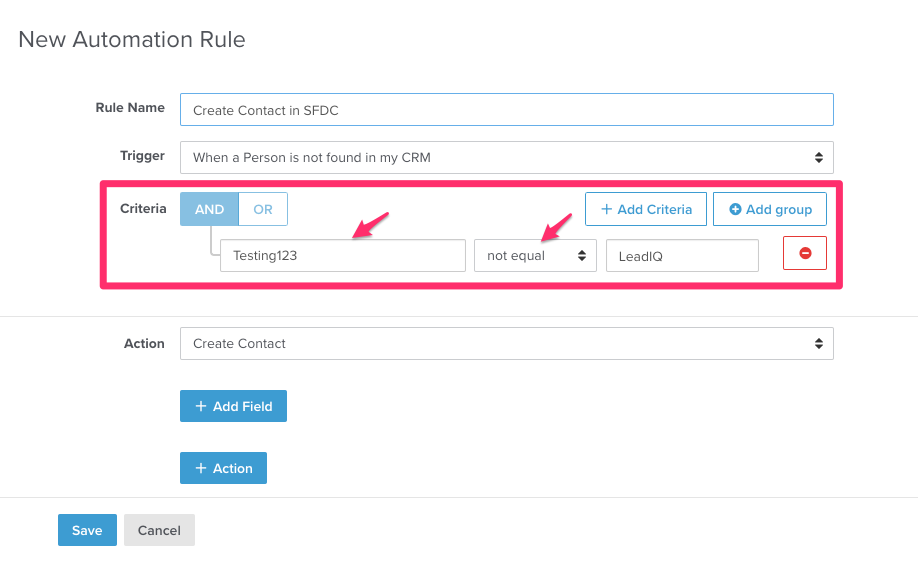Click the plus icon on the Action button
The height and width of the screenshot is (570, 918).
(x=201, y=468)
